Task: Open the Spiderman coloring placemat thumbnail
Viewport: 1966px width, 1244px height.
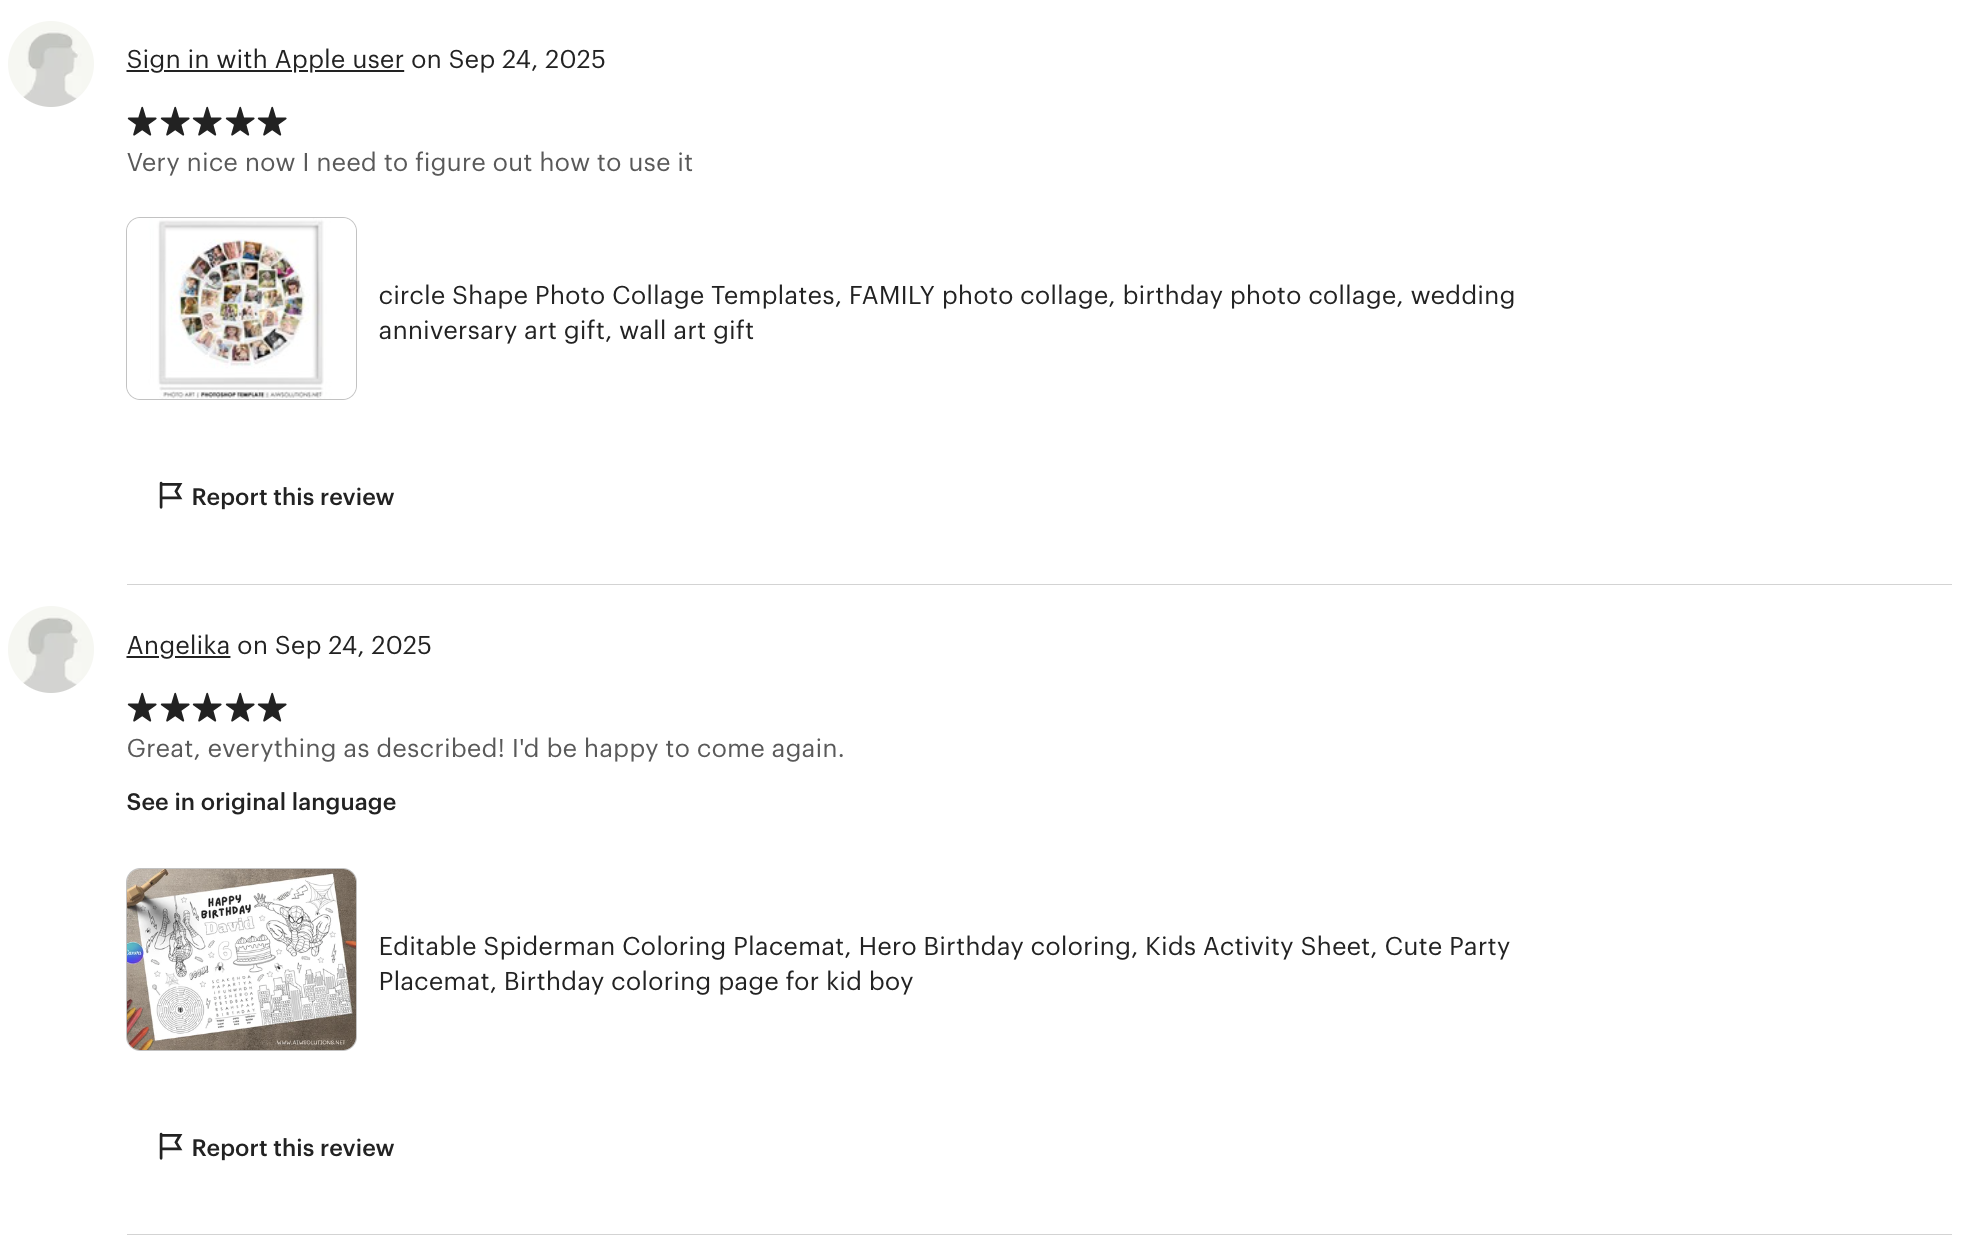Action: pyautogui.click(x=241, y=959)
